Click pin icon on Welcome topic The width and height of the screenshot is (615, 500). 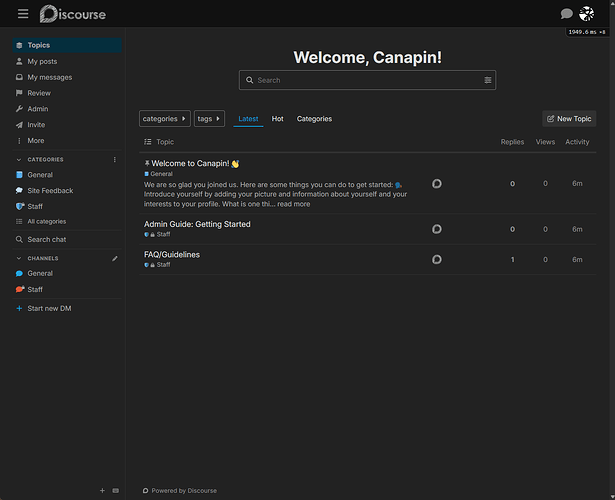point(147,163)
